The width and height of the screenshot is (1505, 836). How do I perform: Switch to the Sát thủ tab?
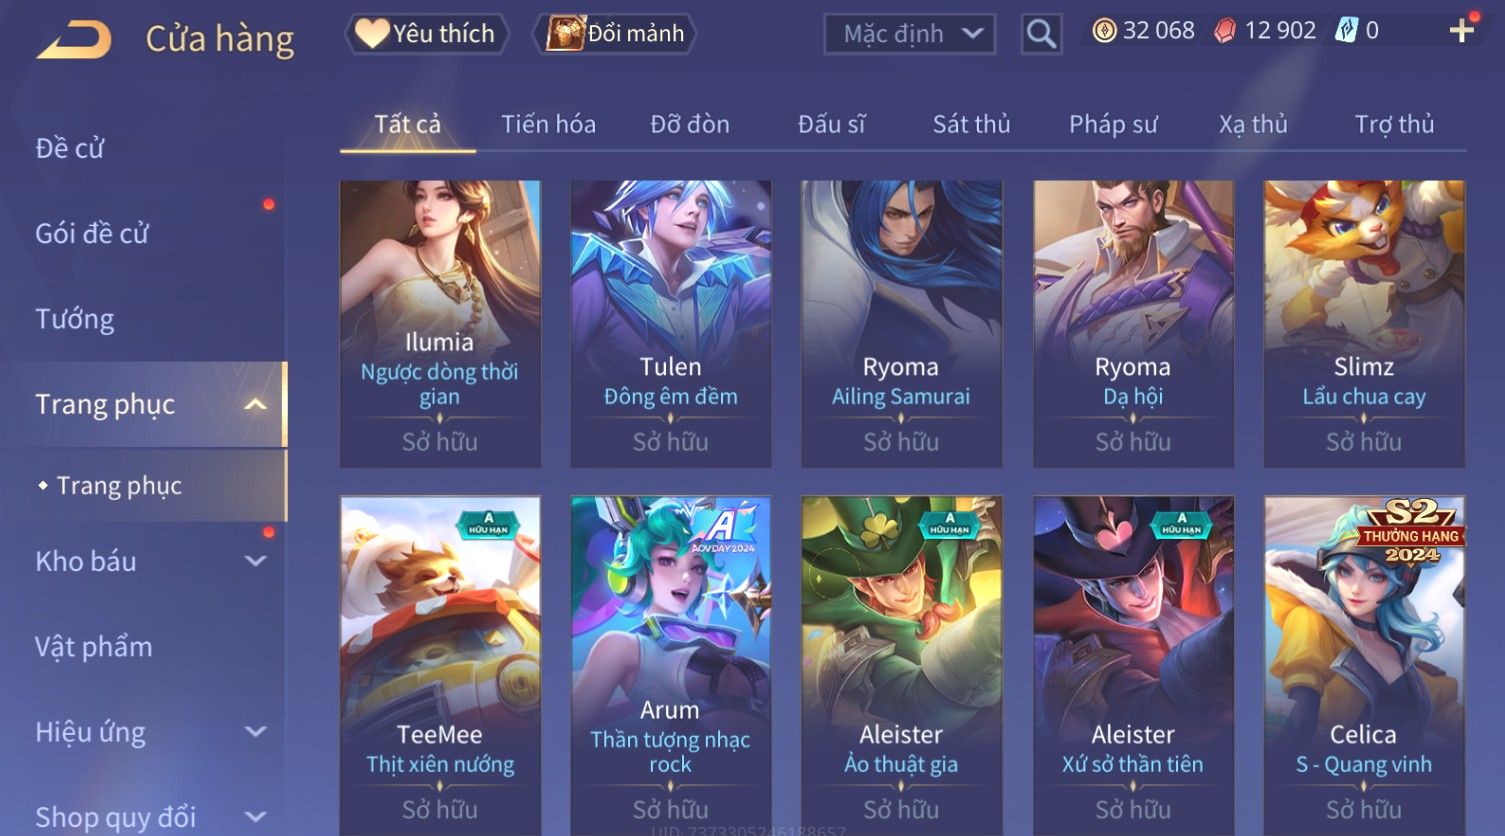[x=971, y=124]
